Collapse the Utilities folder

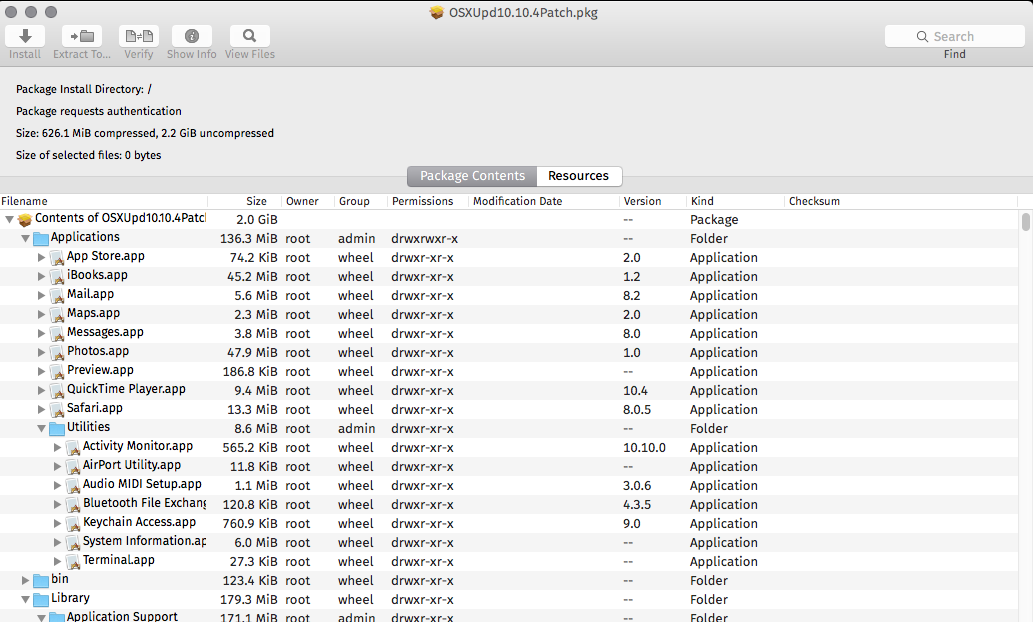coord(42,429)
